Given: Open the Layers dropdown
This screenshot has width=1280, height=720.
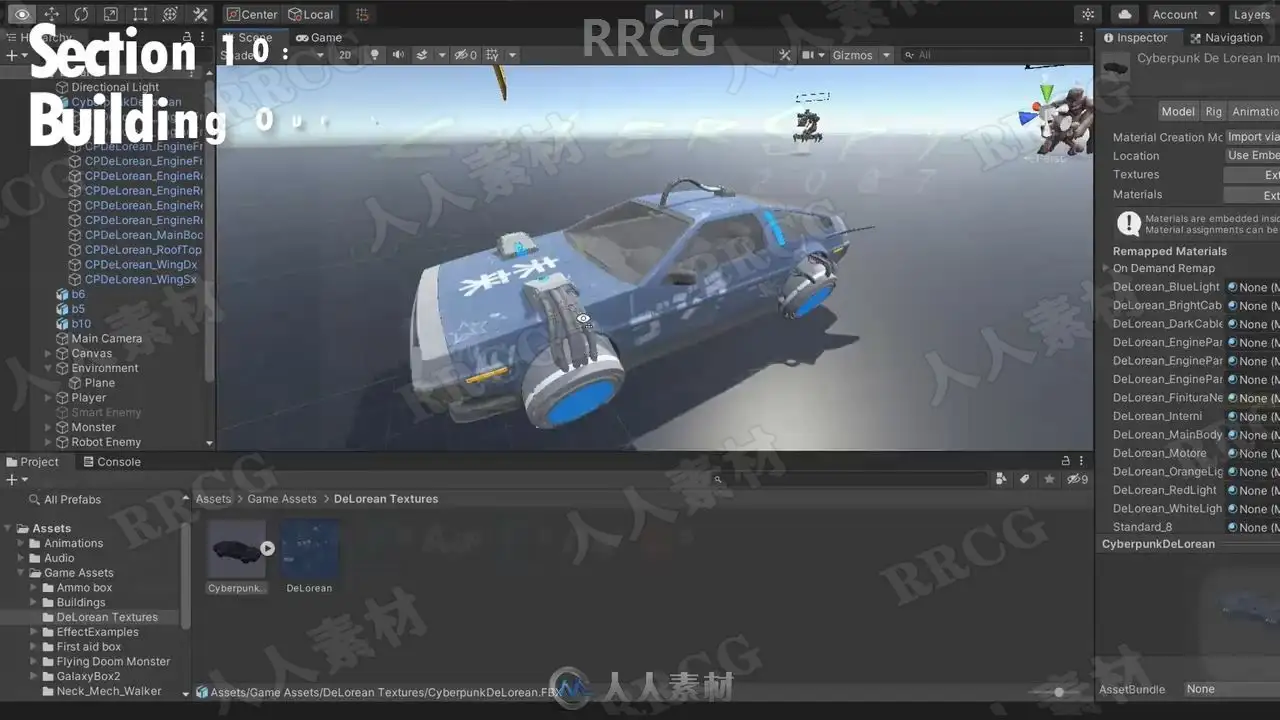Looking at the screenshot, I should 1252,14.
